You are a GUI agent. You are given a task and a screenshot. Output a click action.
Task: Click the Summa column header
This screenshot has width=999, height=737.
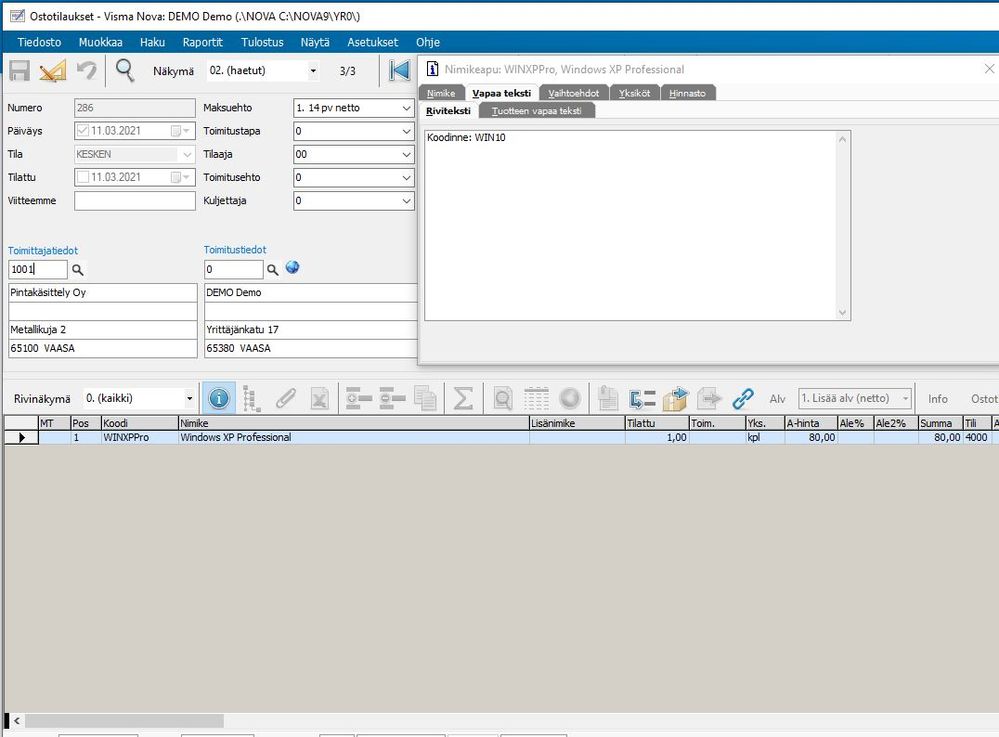pos(940,423)
